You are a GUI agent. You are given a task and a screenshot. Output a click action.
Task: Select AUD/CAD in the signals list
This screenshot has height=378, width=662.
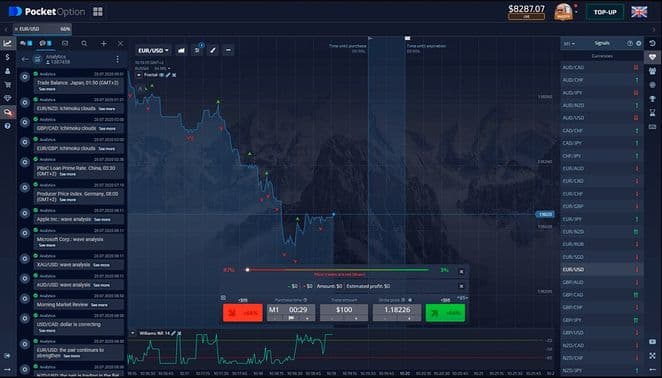pos(602,67)
